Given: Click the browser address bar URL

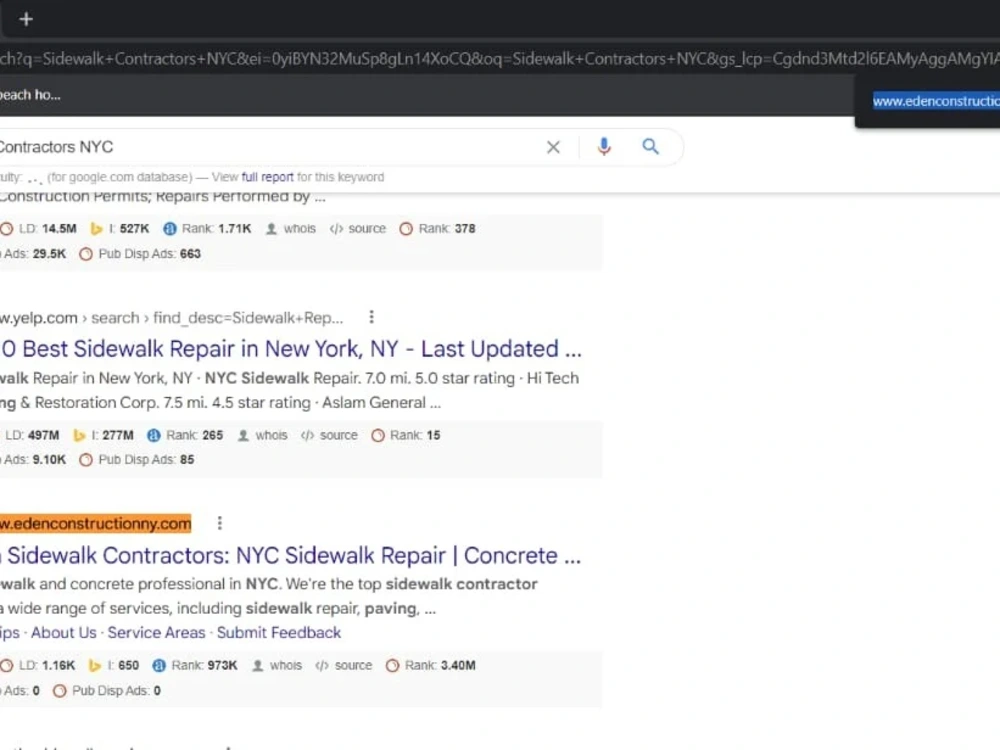Looking at the screenshot, I should (x=500, y=59).
